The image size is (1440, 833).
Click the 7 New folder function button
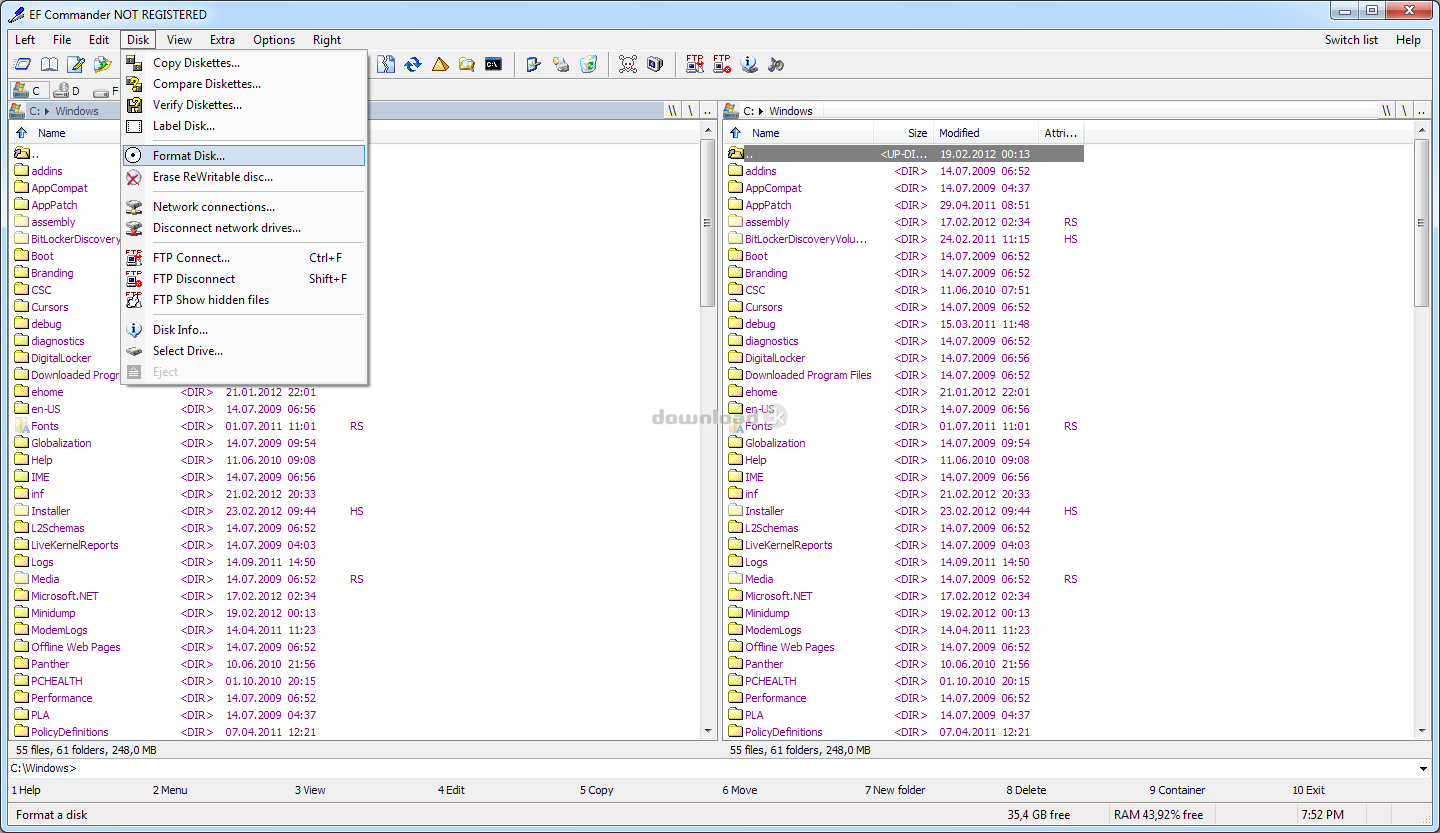coord(895,790)
